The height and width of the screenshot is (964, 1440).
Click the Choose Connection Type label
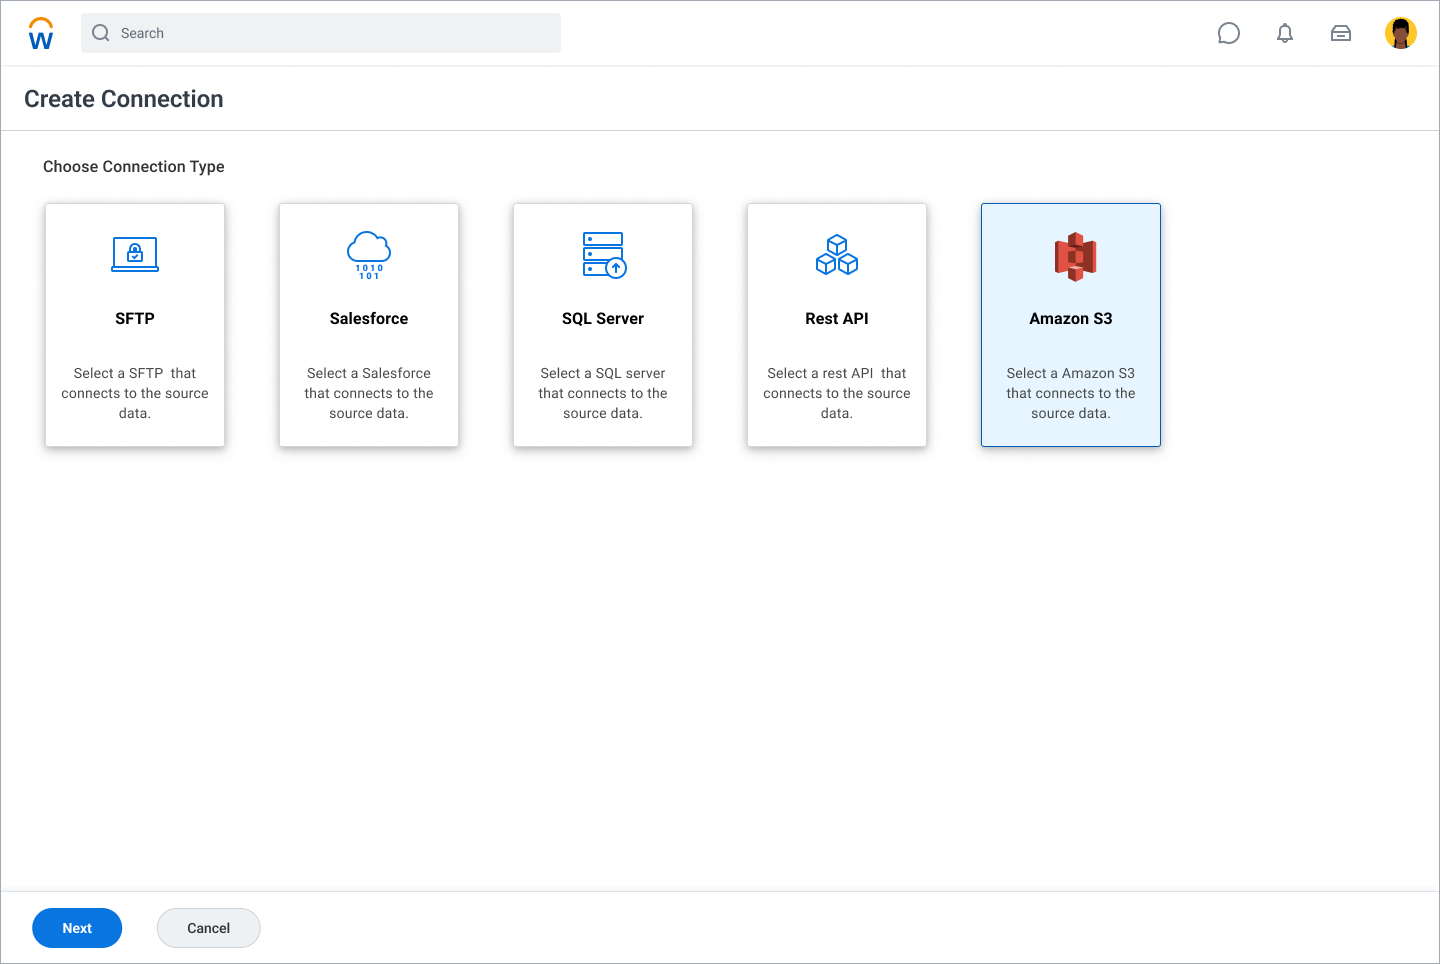[134, 167]
